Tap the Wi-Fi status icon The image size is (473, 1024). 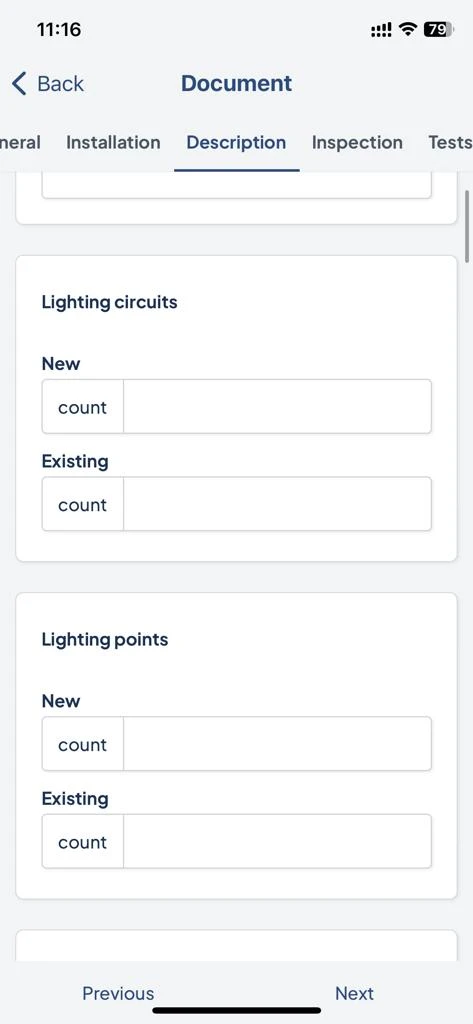coord(408,29)
